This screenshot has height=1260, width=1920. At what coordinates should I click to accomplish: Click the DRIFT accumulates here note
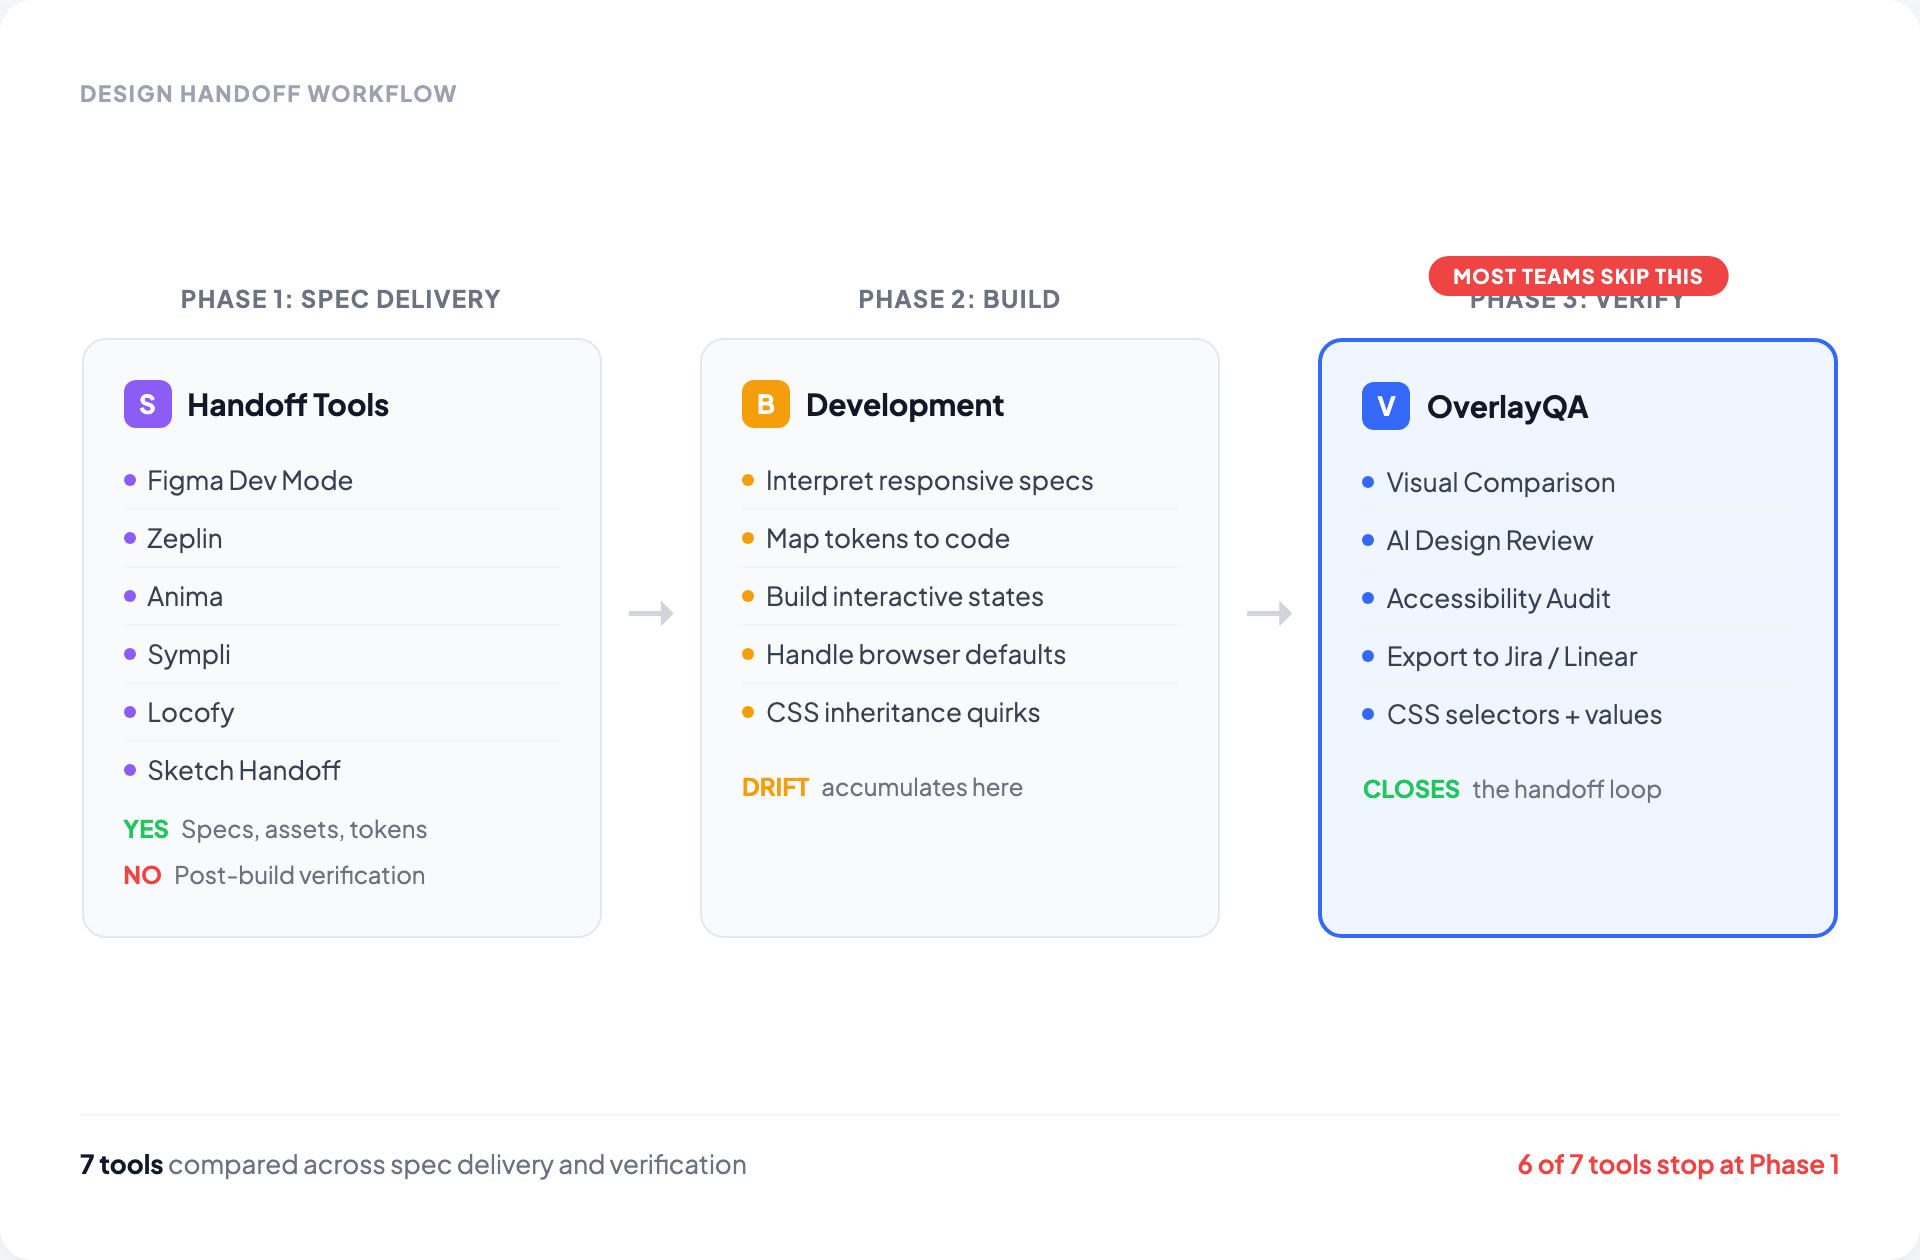pyautogui.click(x=882, y=787)
